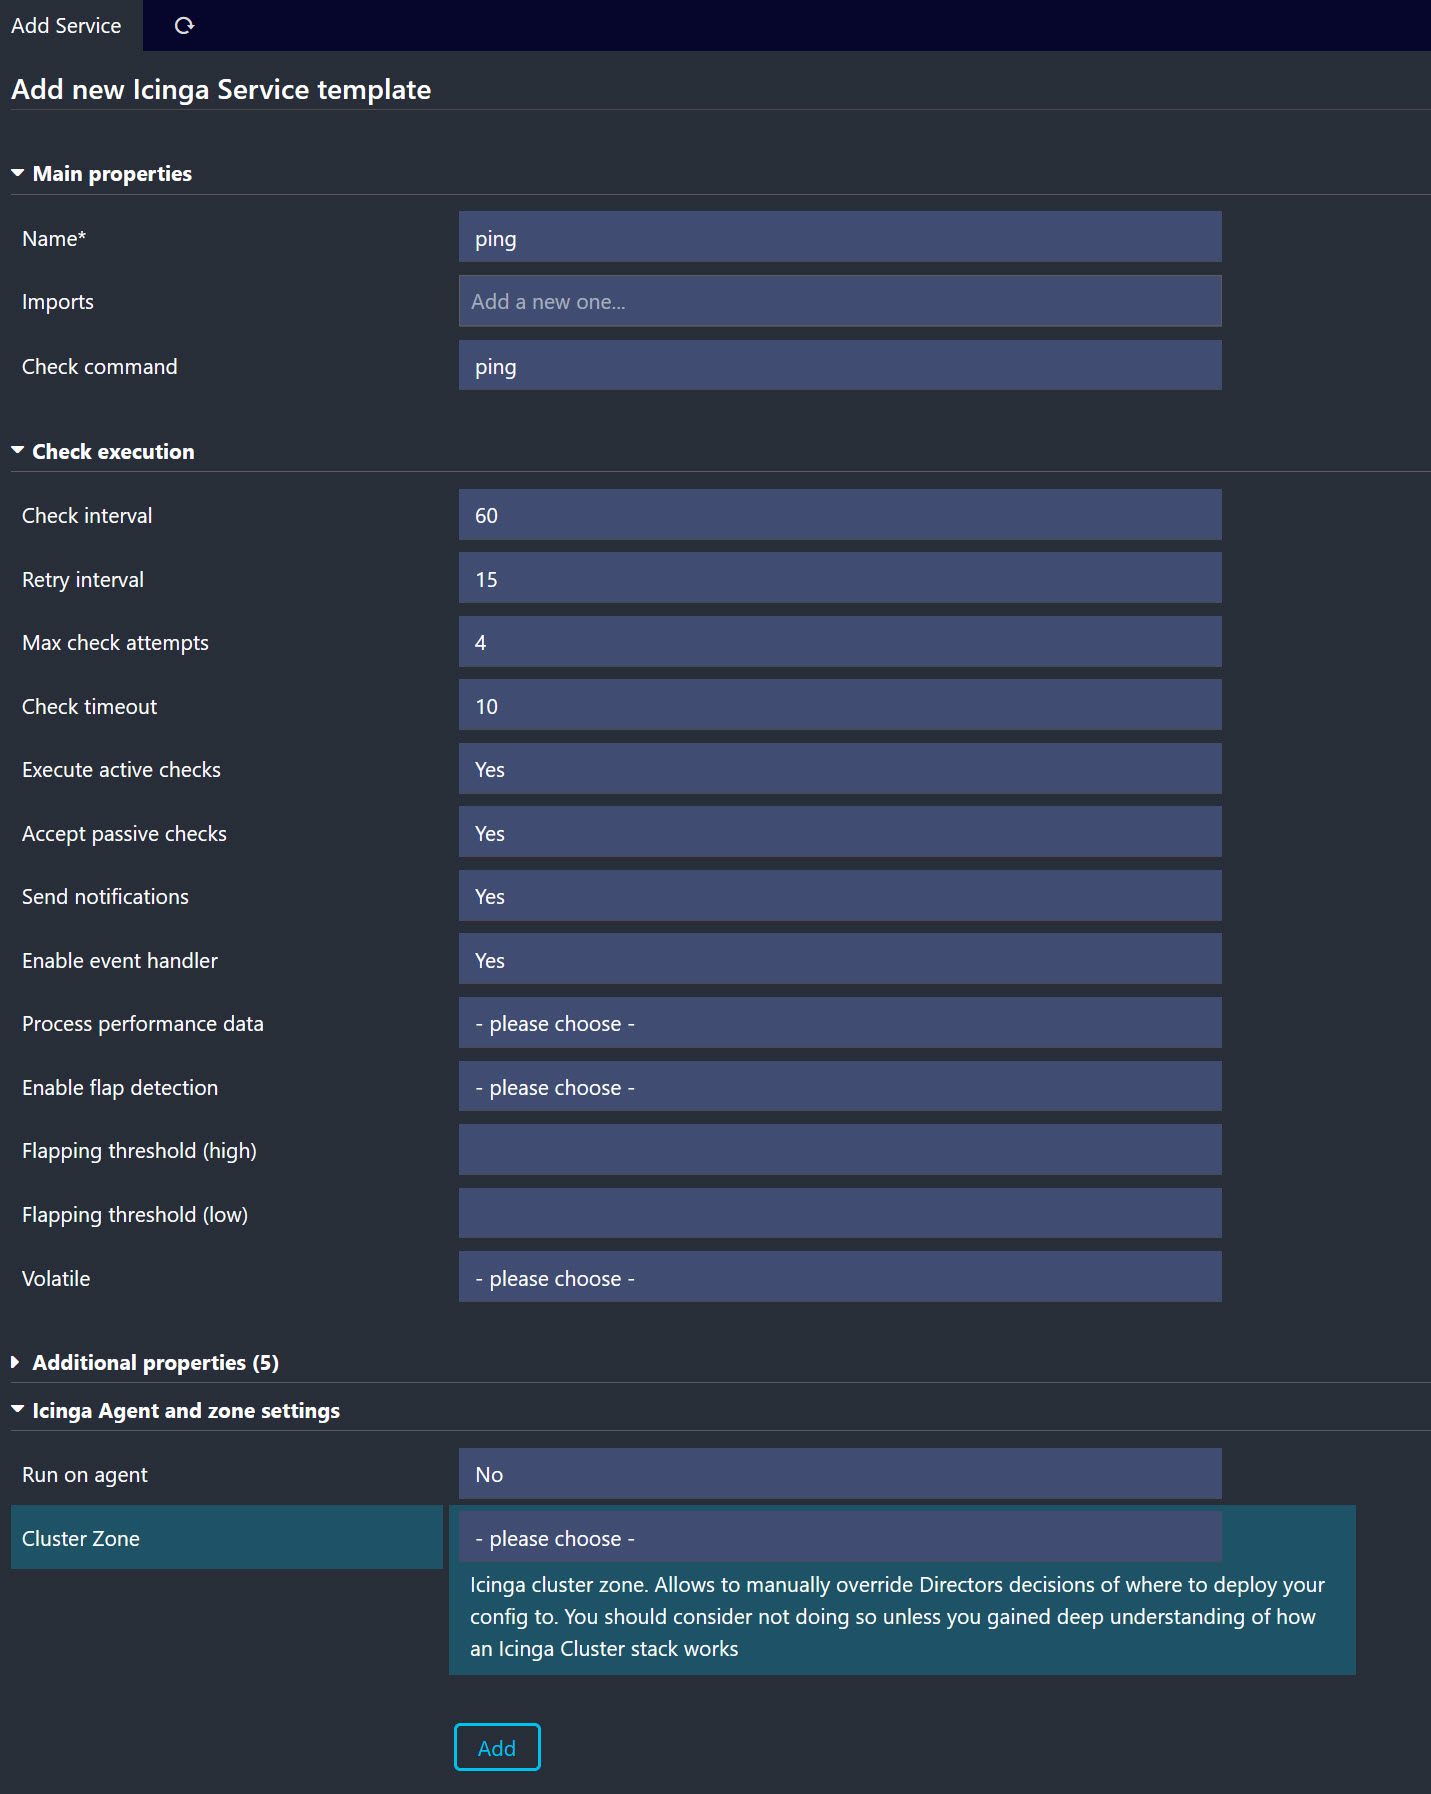
Task: Click the Retry interval field
Action: tap(839, 579)
